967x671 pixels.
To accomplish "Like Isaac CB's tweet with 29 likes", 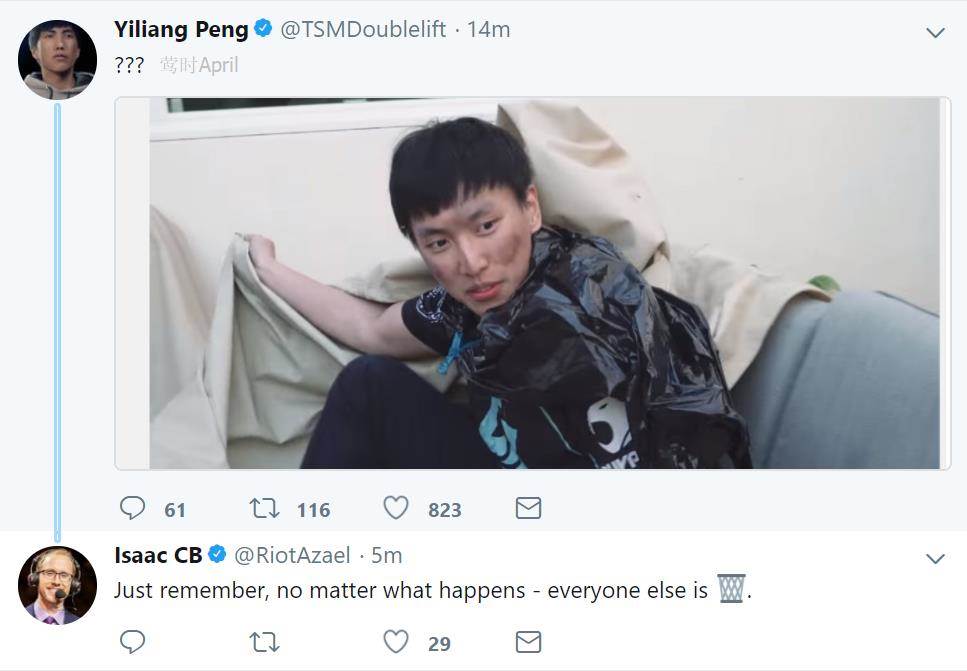I will [396, 642].
